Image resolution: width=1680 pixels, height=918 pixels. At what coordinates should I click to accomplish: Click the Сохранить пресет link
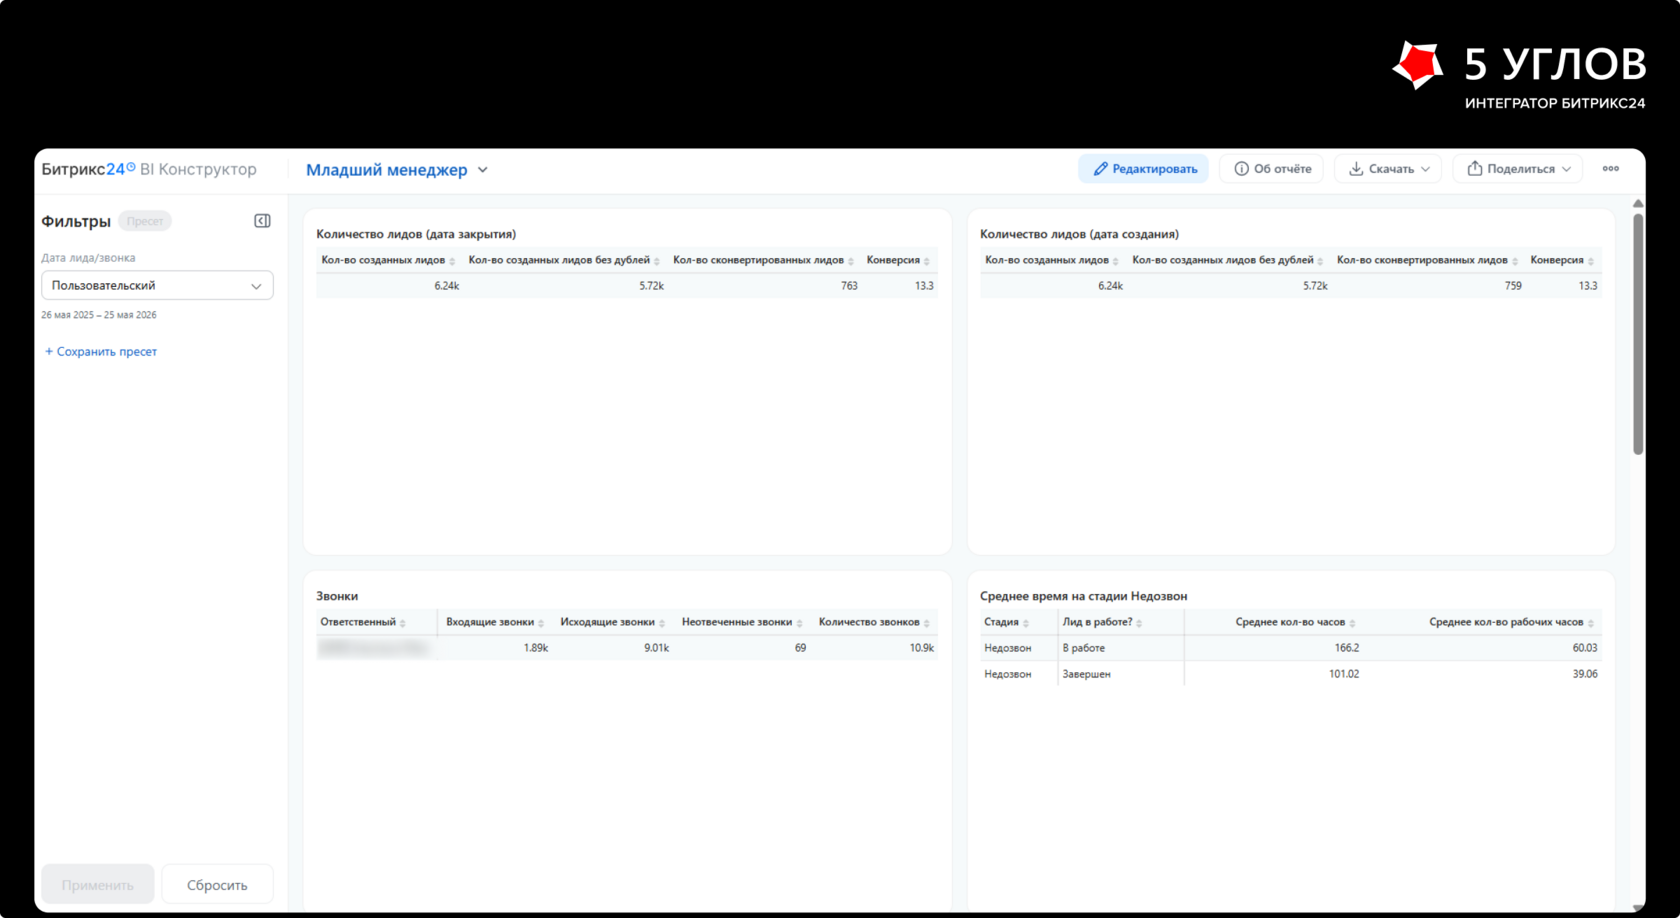[x=101, y=352]
